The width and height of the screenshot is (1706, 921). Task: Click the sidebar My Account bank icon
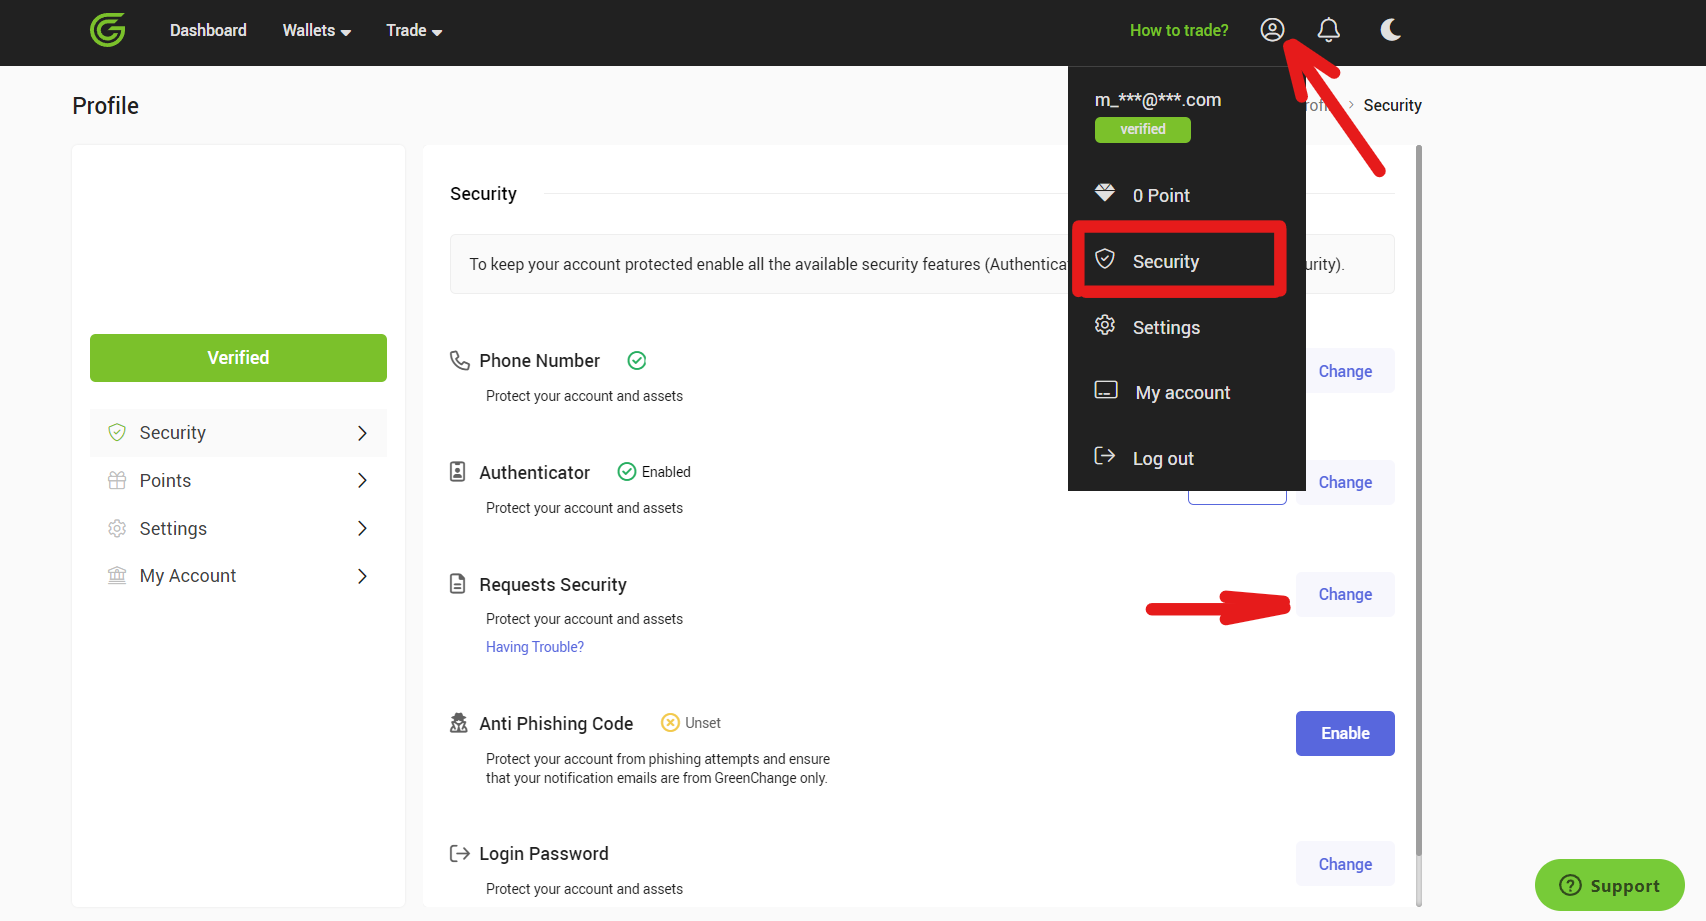[117, 575]
